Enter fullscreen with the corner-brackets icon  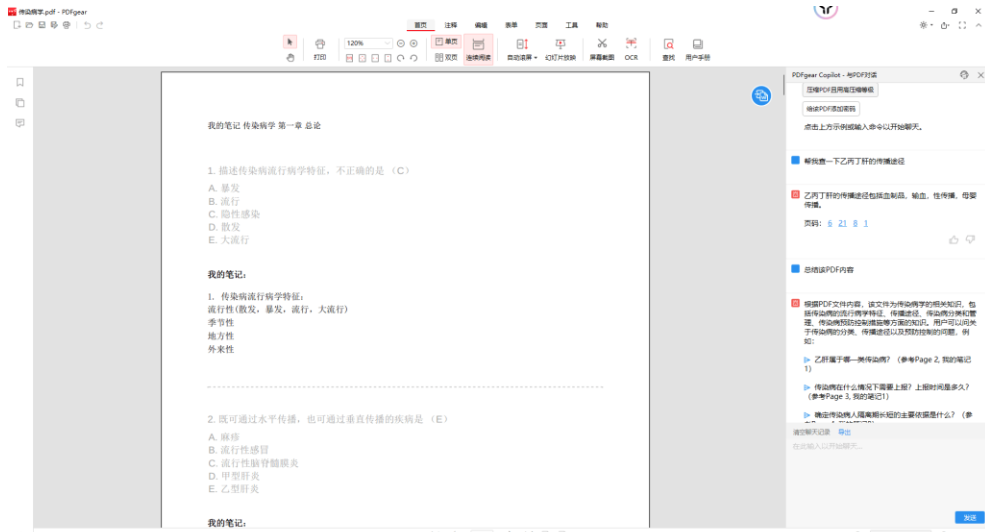coord(962,25)
